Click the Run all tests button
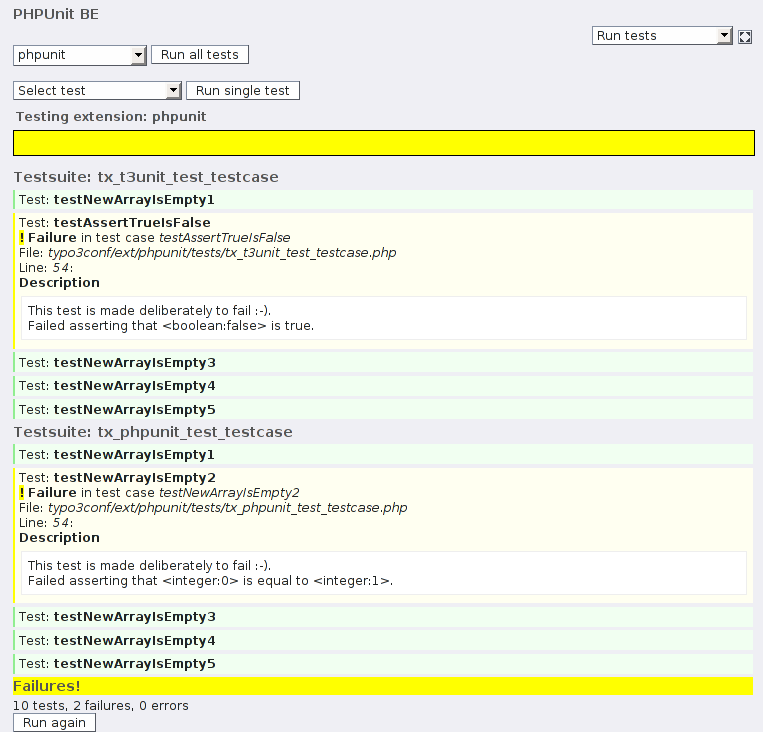 tap(200, 55)
